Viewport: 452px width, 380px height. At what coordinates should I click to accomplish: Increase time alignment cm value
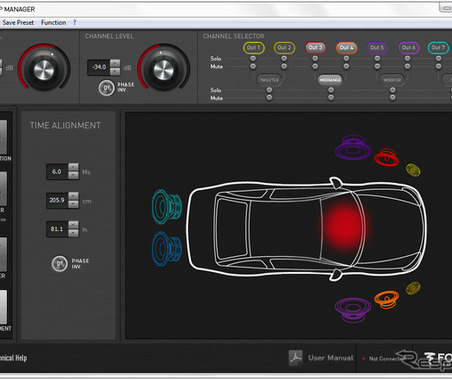pos(74,196)
